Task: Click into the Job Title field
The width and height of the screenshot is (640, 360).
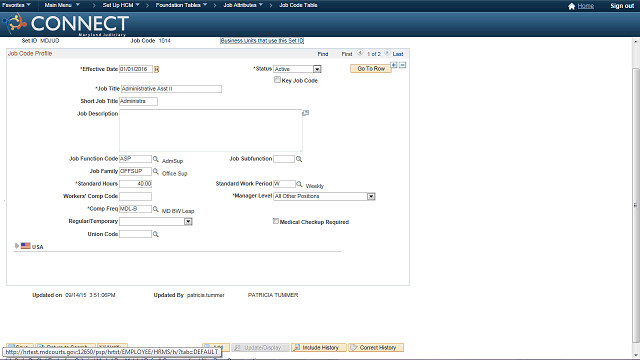Action: (171, 89)
